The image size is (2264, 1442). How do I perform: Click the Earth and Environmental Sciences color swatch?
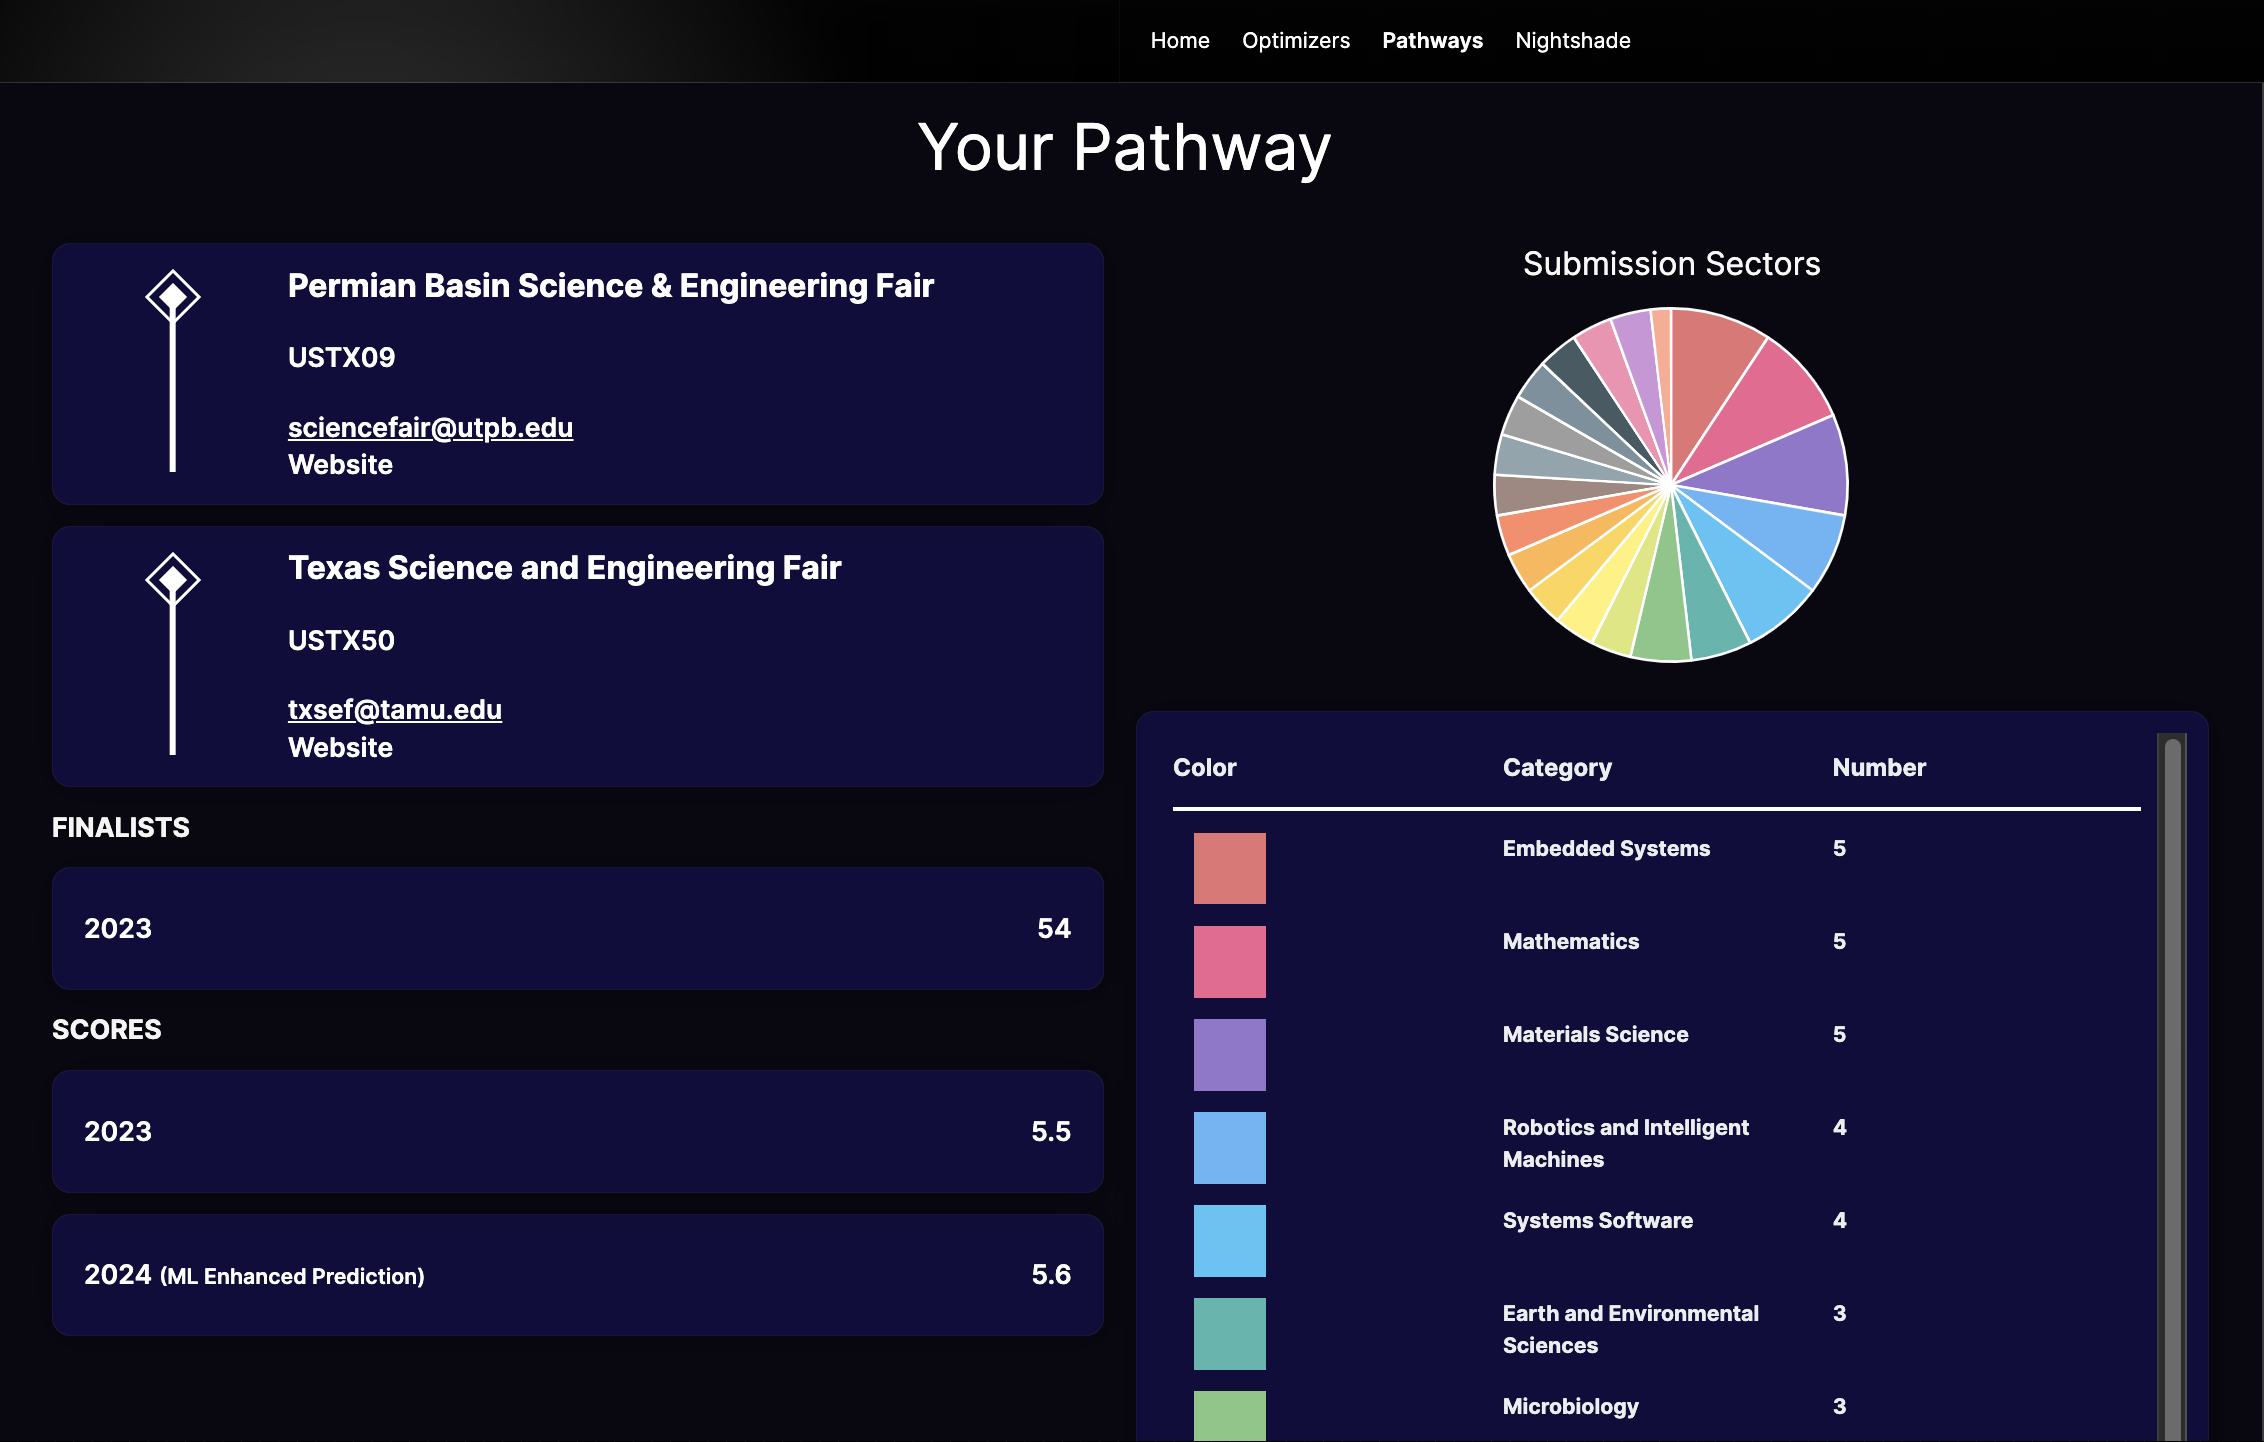1230,1333
